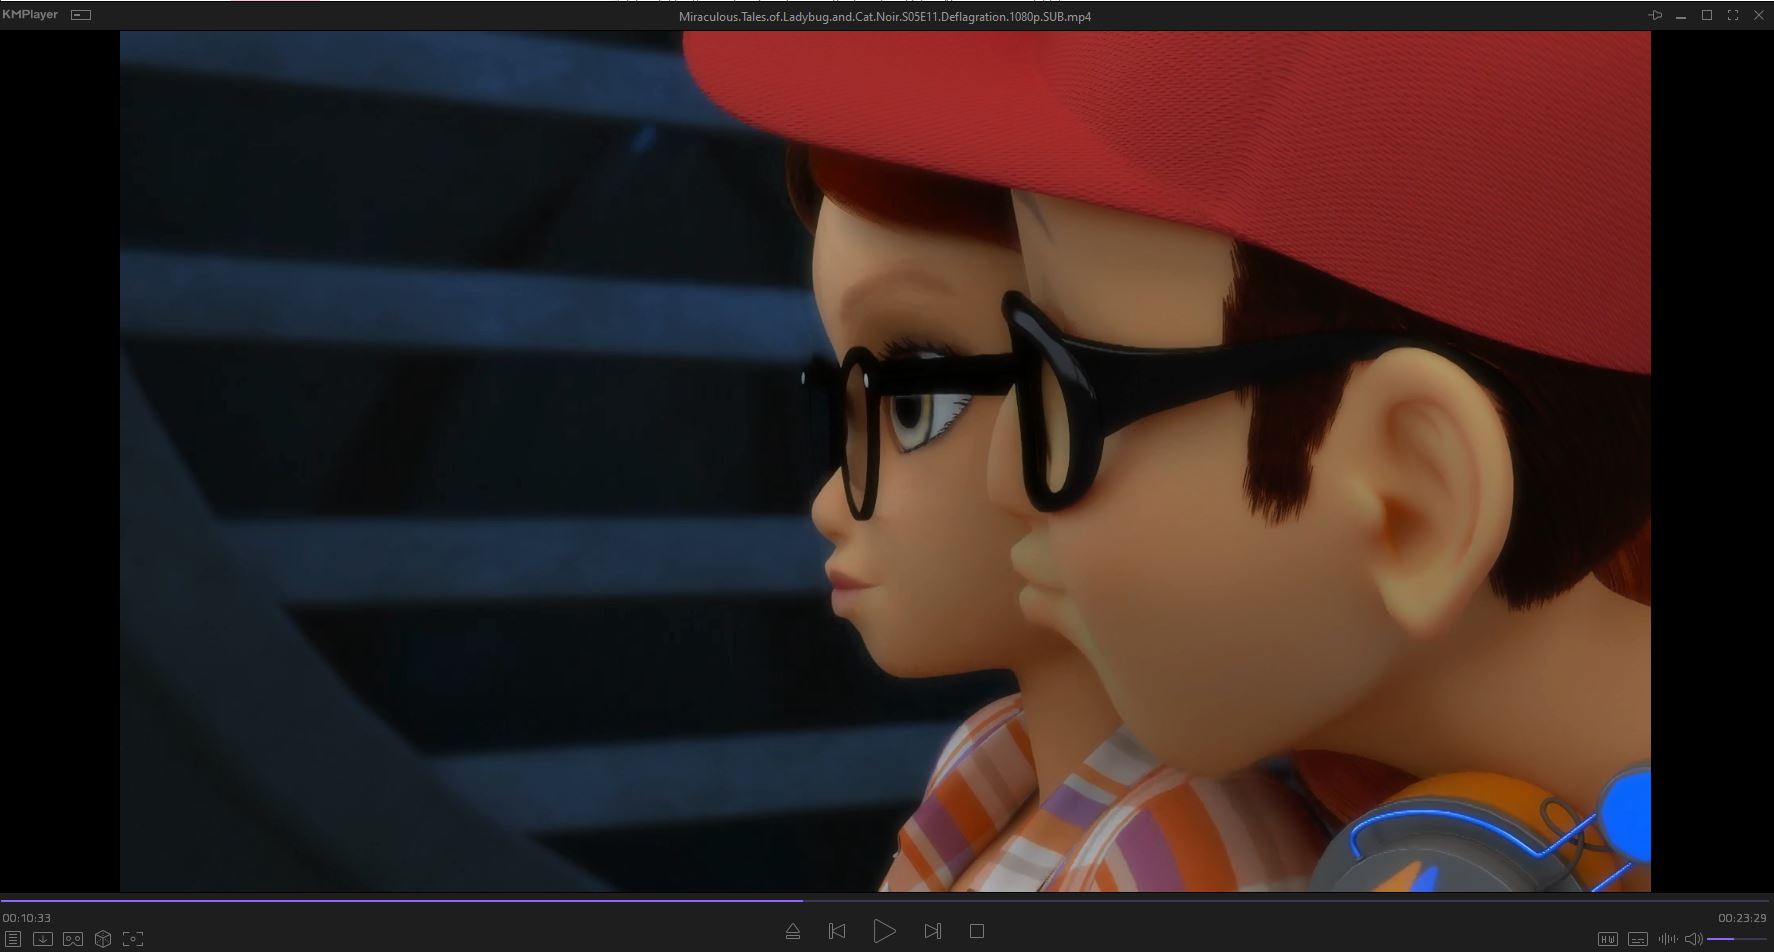This screenshot has width=1774, height=952.
Task: Click the video download icon
Action: pos(43,939)
